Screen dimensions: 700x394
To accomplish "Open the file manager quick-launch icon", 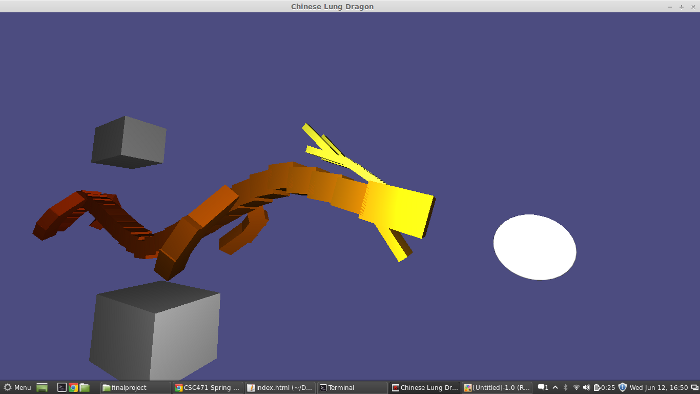I will coord(85,387).
